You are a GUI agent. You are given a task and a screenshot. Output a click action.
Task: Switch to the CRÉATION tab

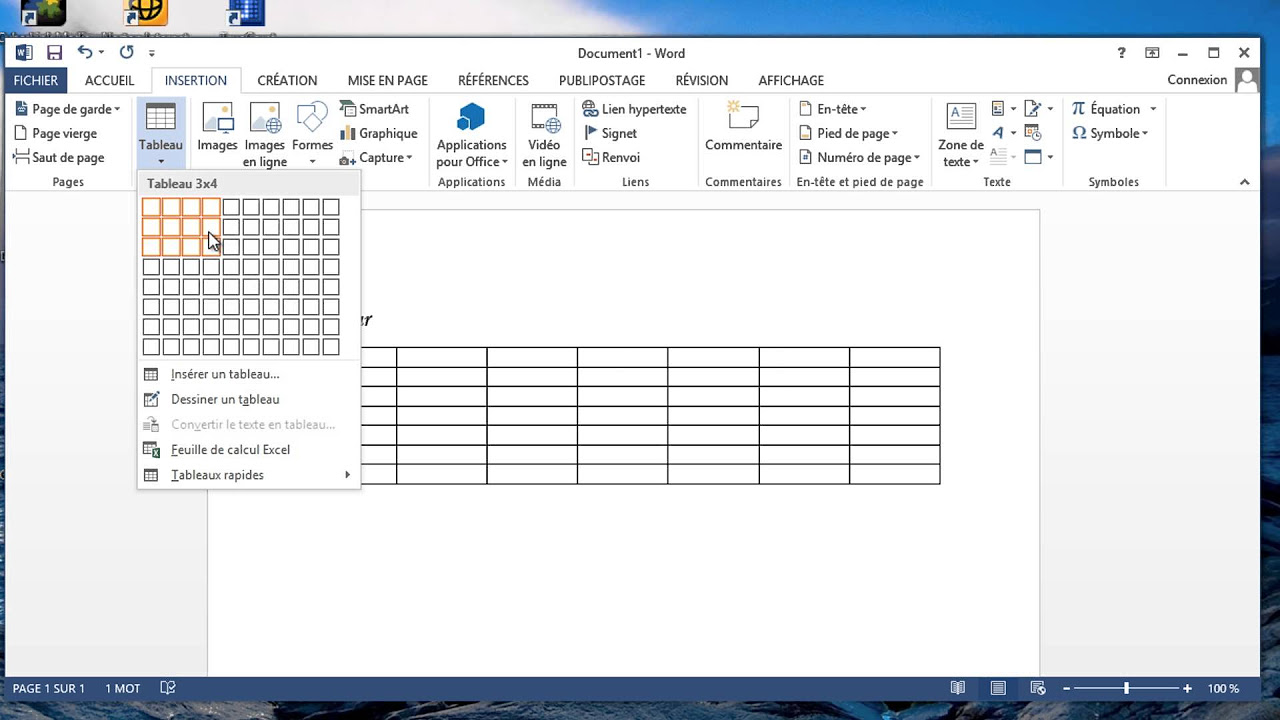(287, 80)
